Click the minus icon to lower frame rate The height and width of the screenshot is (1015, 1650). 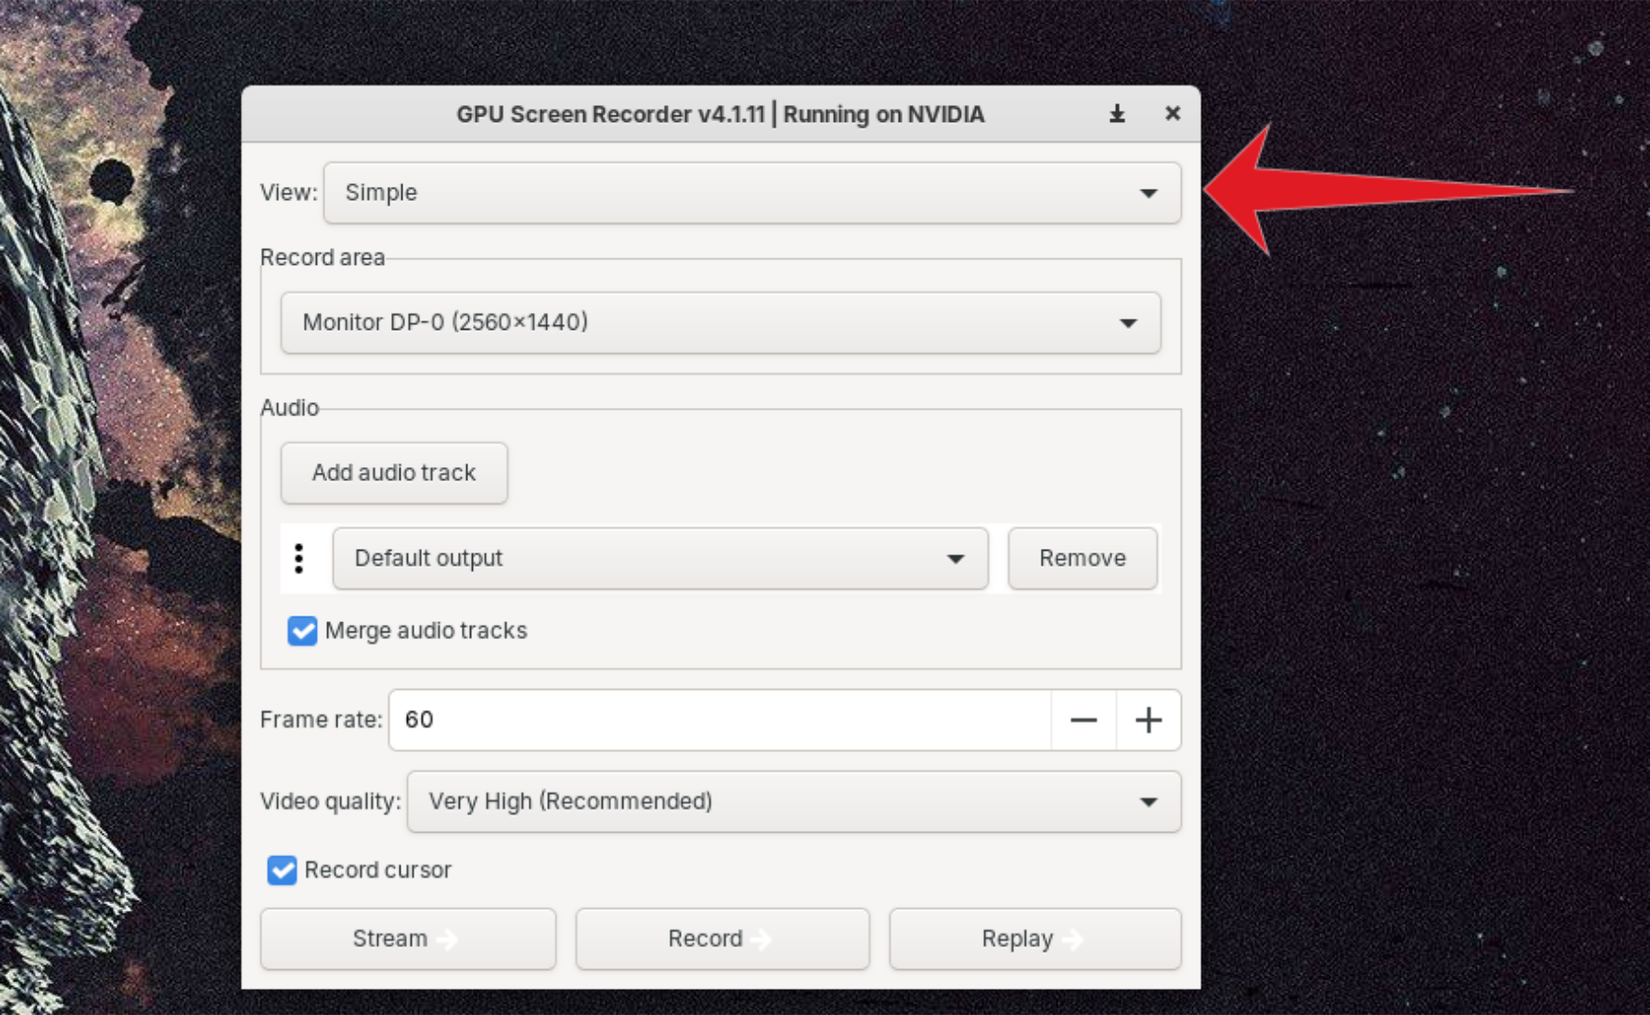pyautogui.click(x=1083, y=720)
